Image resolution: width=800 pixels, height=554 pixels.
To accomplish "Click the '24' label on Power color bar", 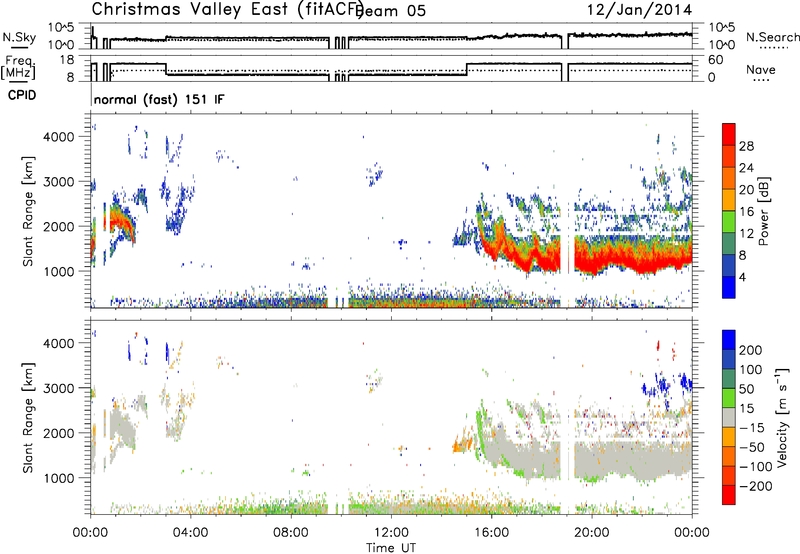I will 746,168.
